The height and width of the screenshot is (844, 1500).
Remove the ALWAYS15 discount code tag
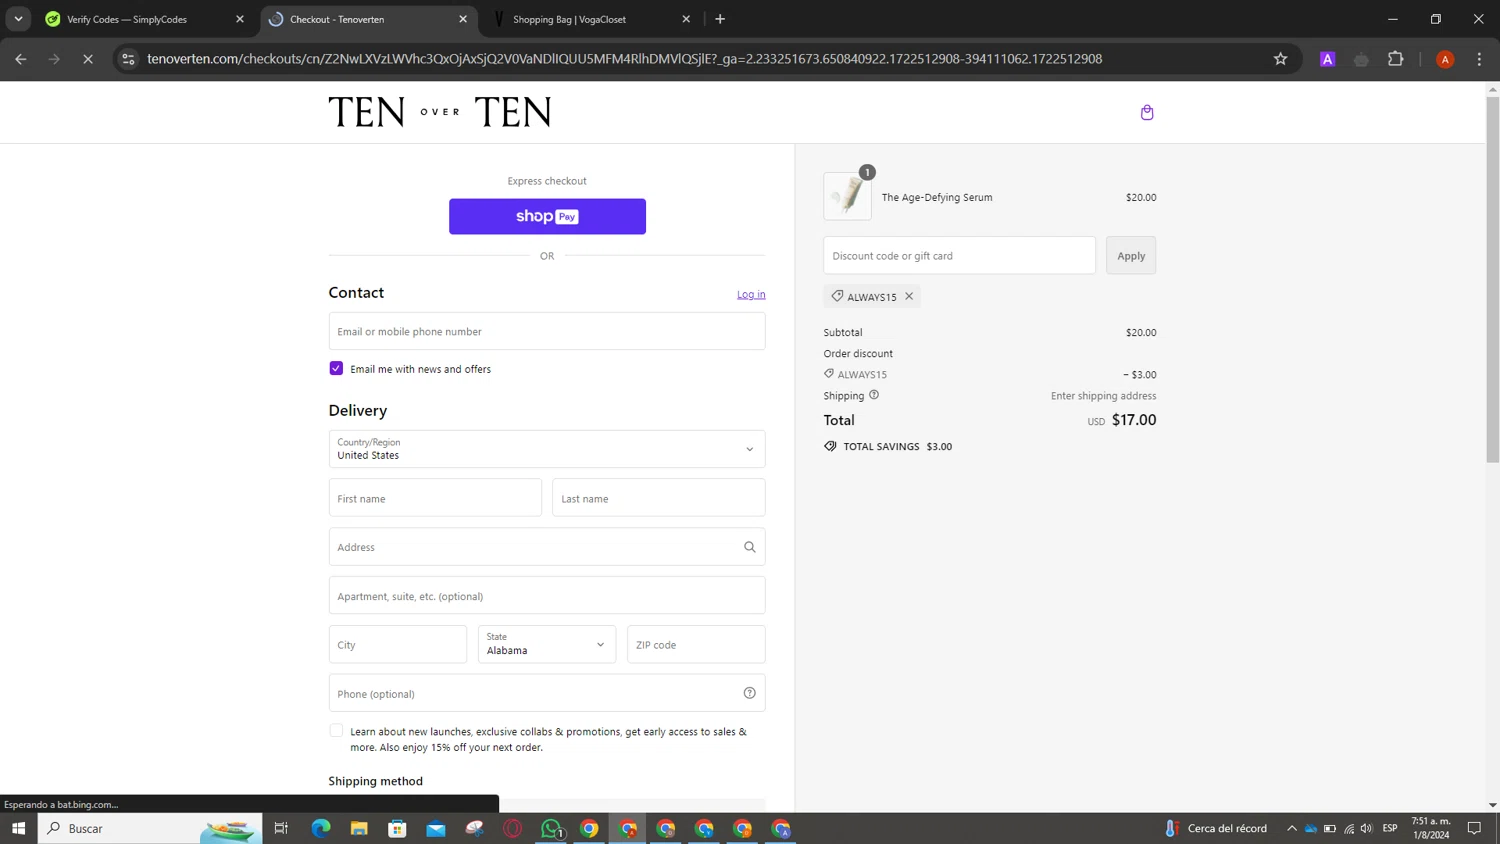pos(909,296)
